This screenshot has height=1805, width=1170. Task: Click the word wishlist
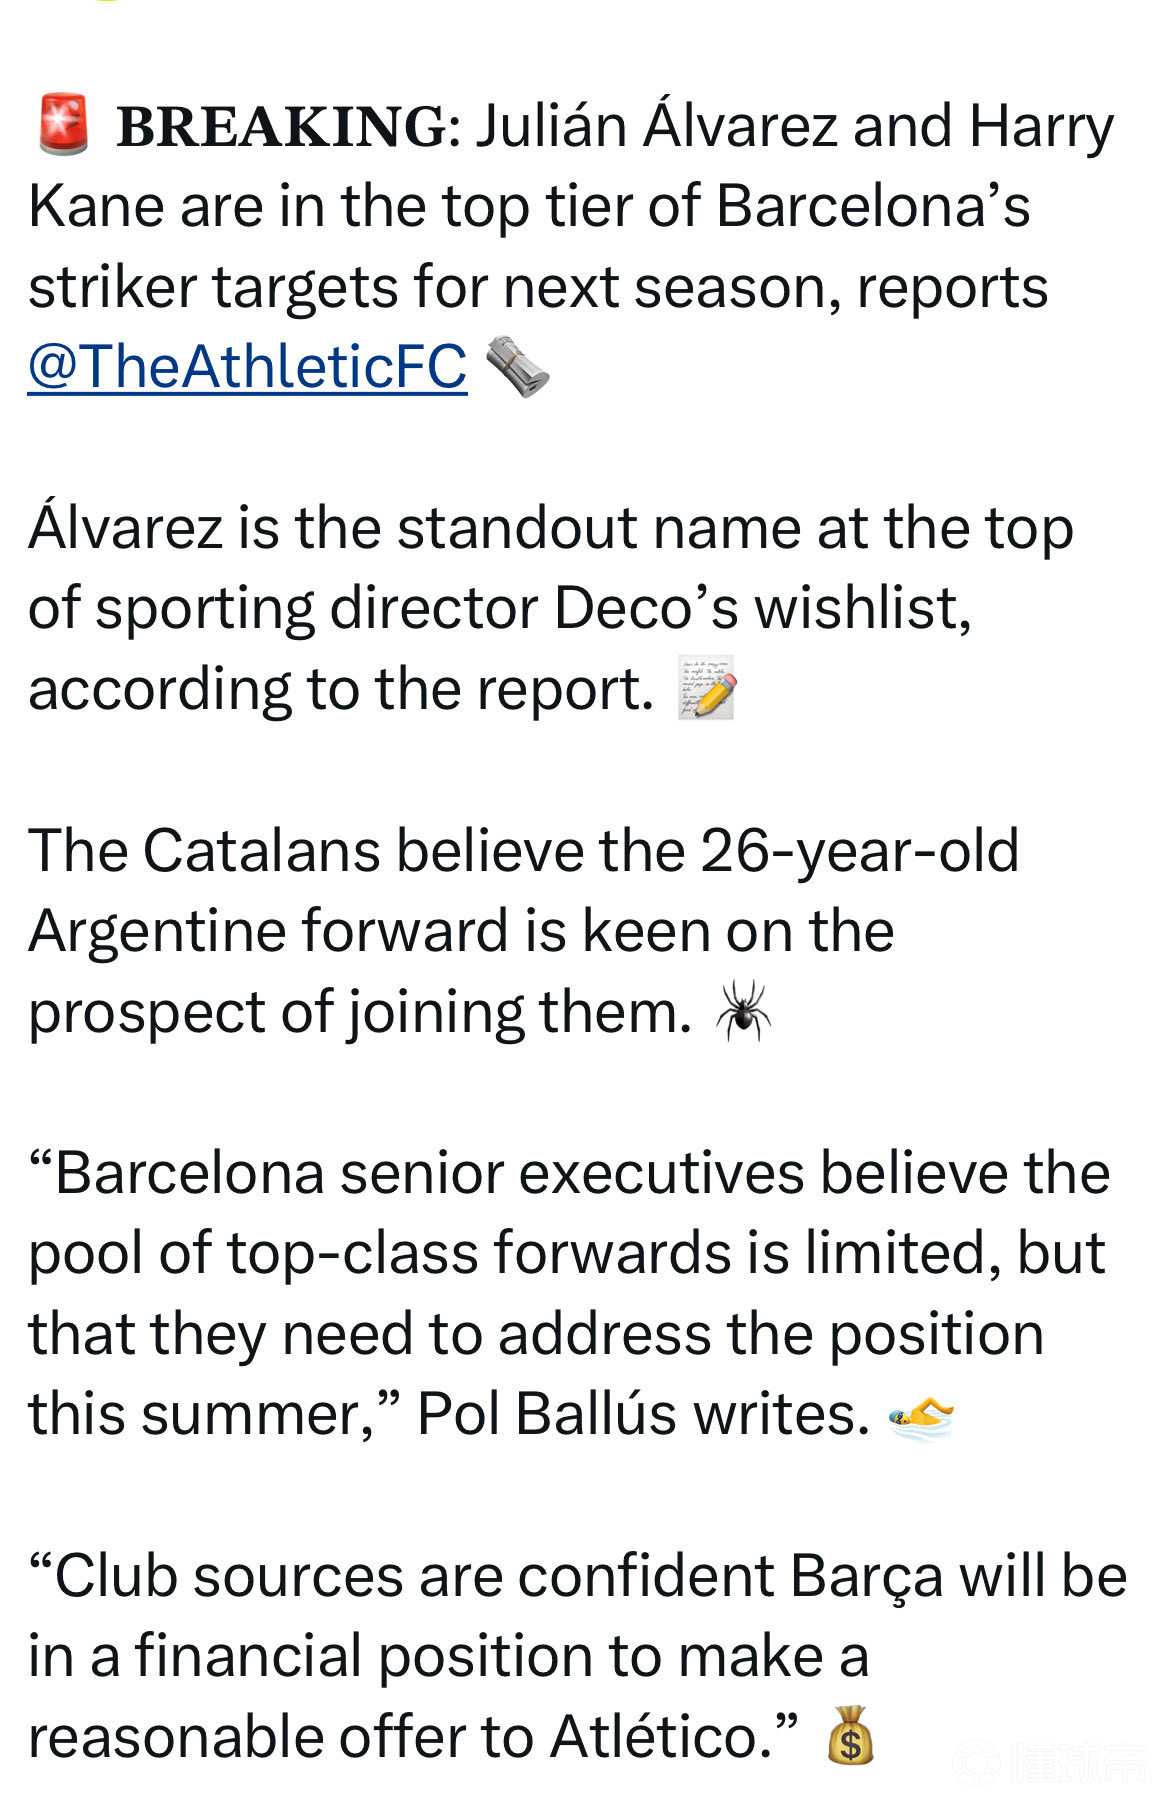coord(862,608)
